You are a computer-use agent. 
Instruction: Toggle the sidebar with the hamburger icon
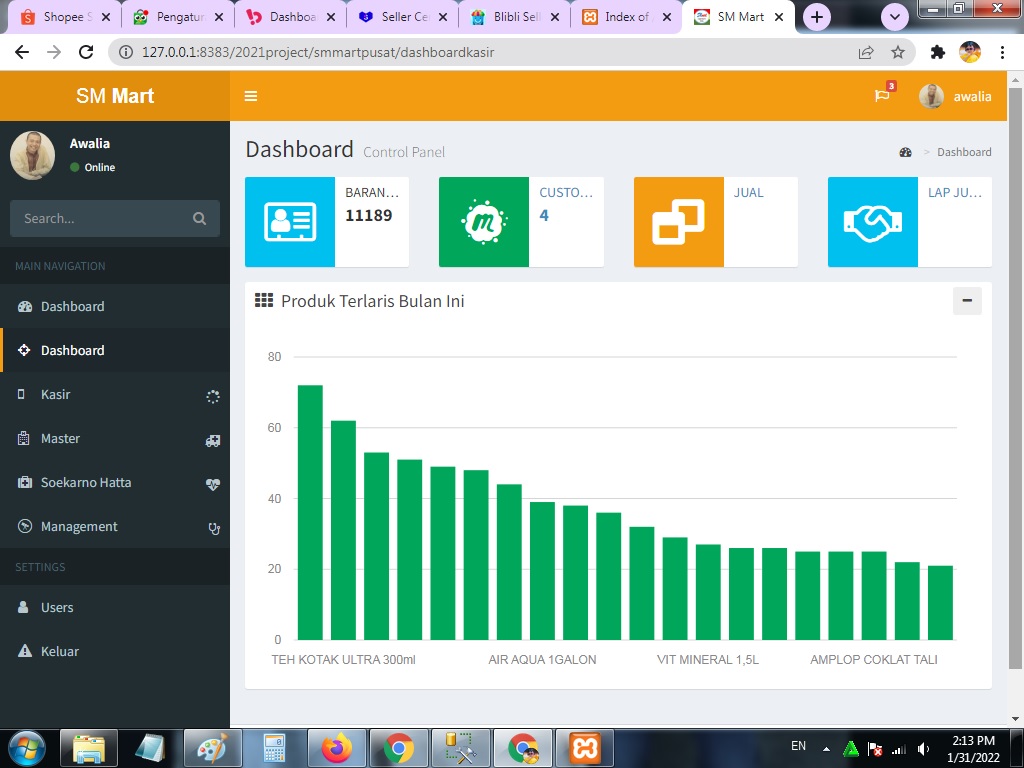251,96
